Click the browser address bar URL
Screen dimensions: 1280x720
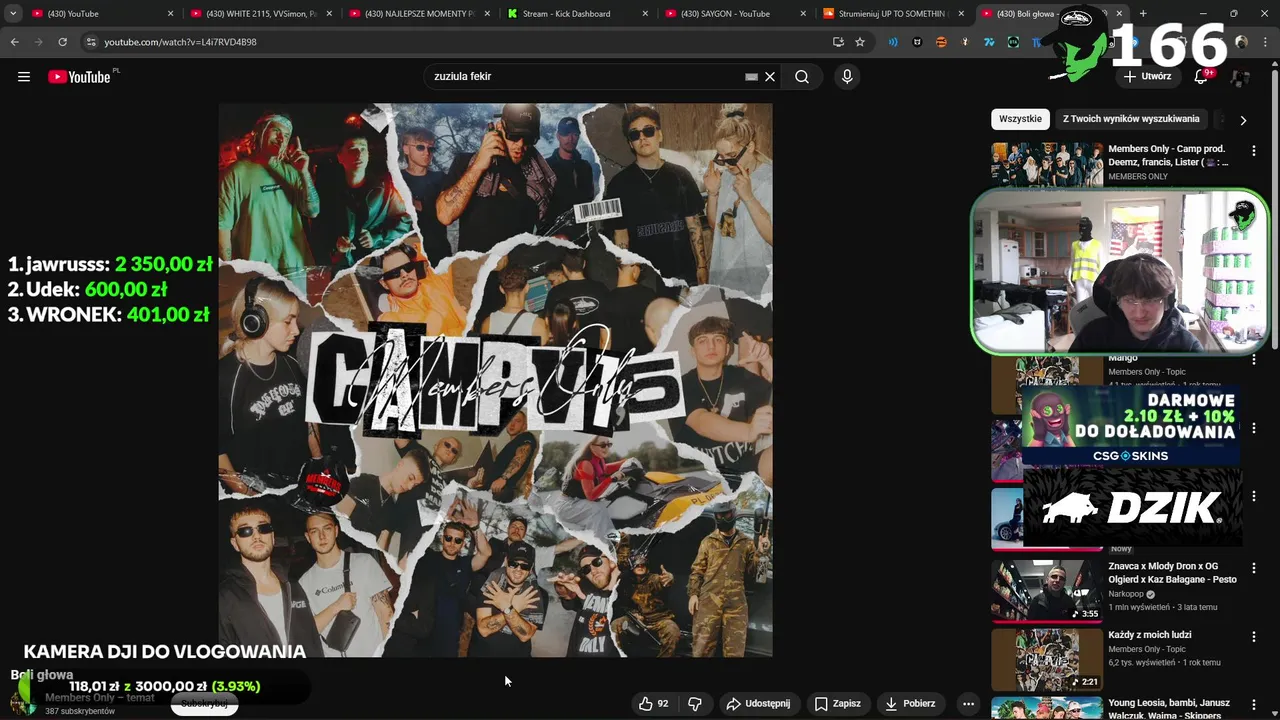[x=180, y=42]
